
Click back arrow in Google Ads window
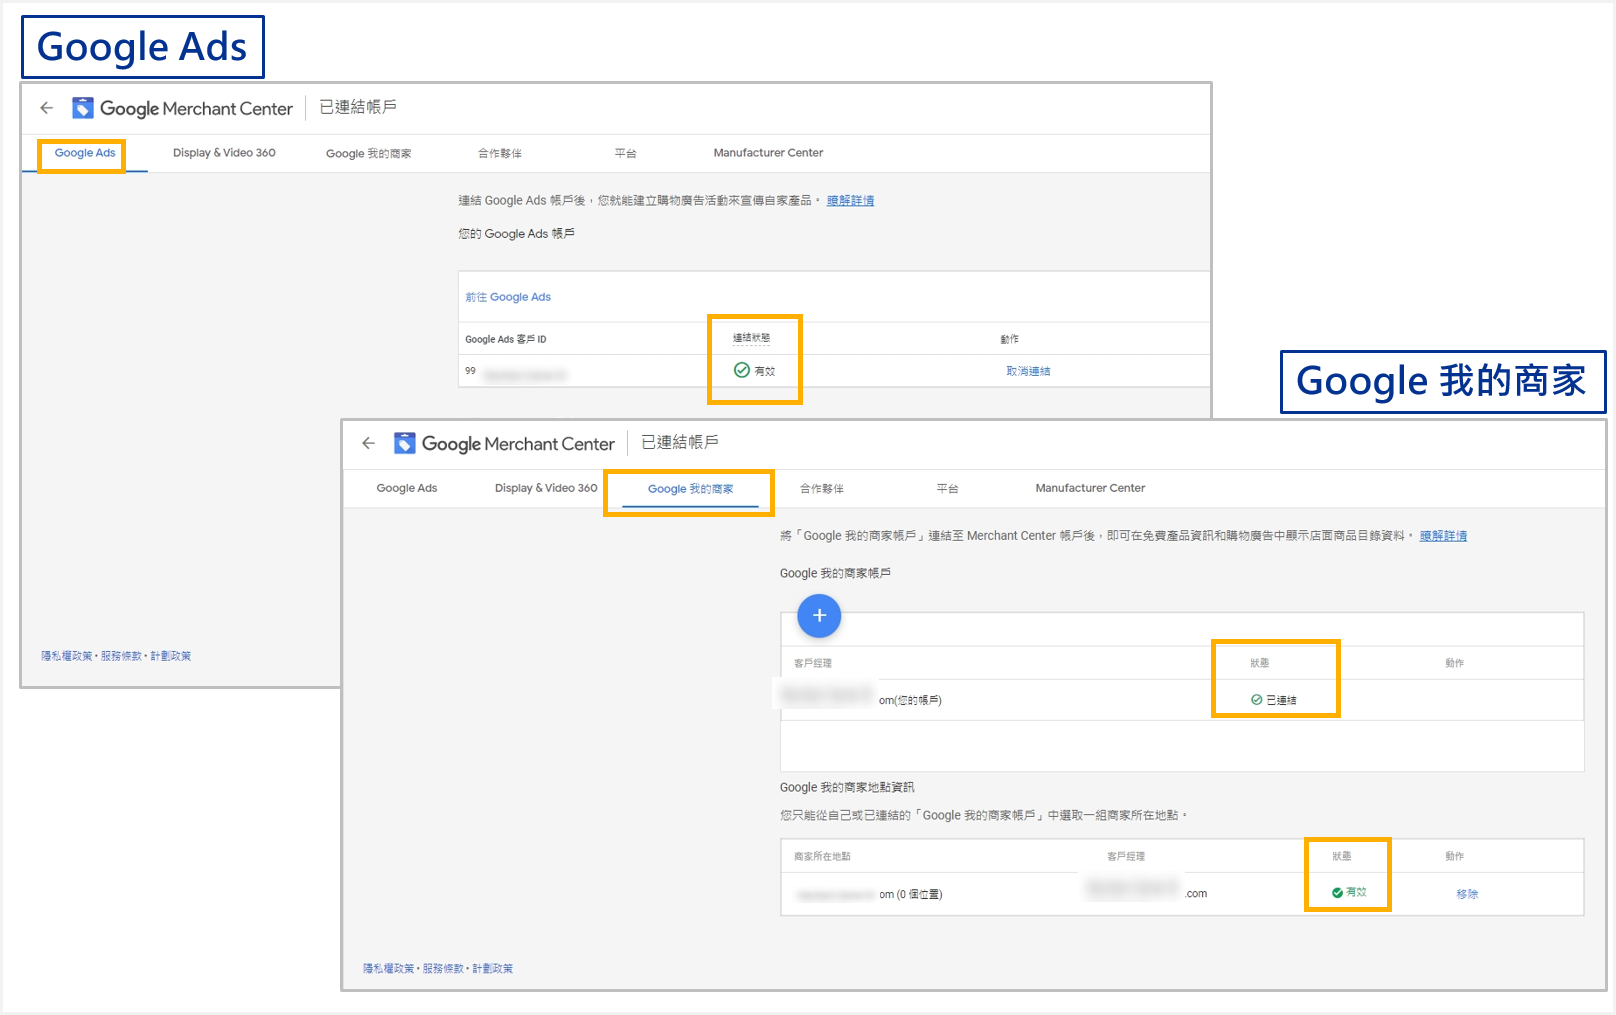47,108
